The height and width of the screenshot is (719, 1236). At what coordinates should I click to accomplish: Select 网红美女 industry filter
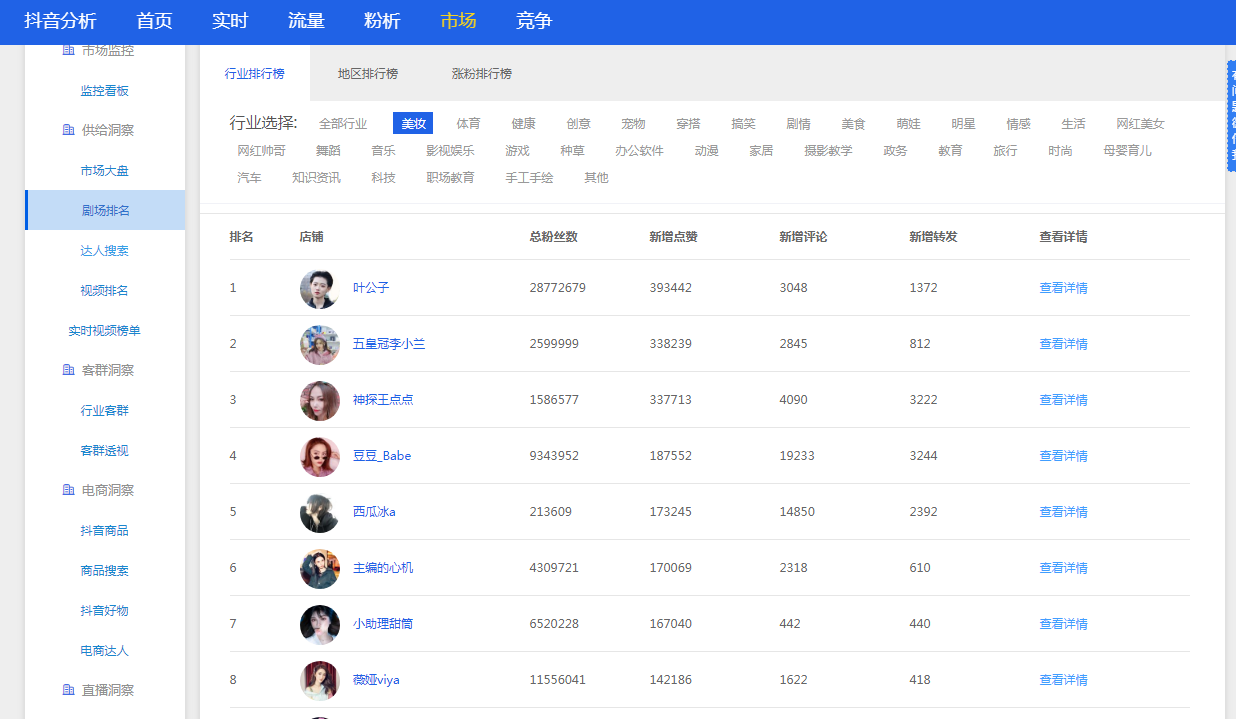(x=1141, y=124)
